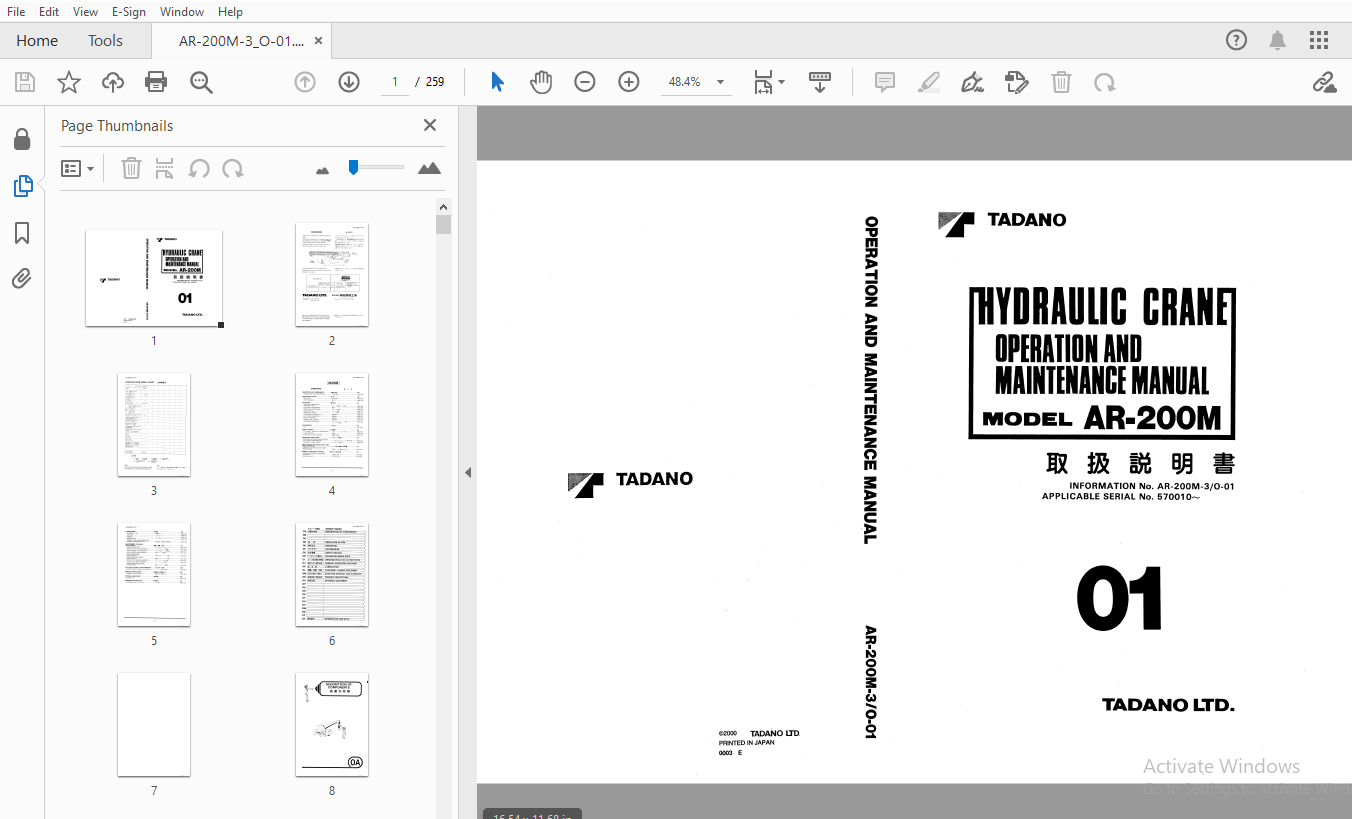Click the scrolling mode keyboard icon
Image resolution: width=1352 pixels, height=819 pixels.
point(820,82)
